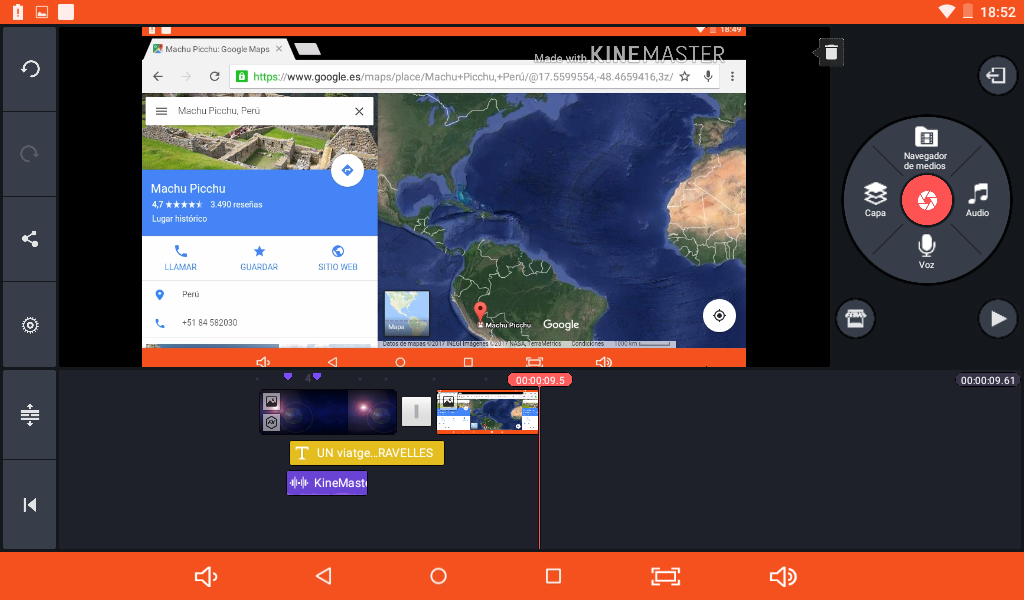
Task: Tap Android home button
Action: pos(438,576)
